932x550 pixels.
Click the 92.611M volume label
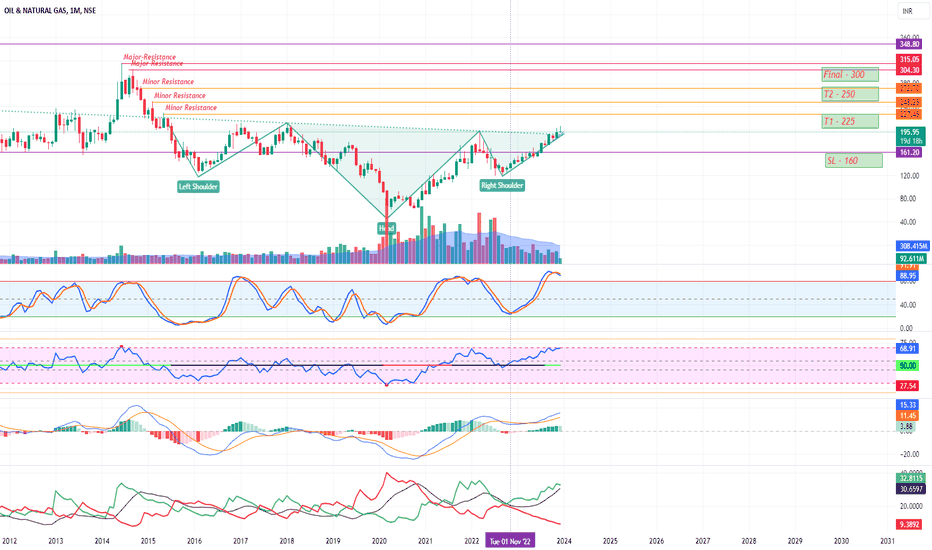pos(911,259)
